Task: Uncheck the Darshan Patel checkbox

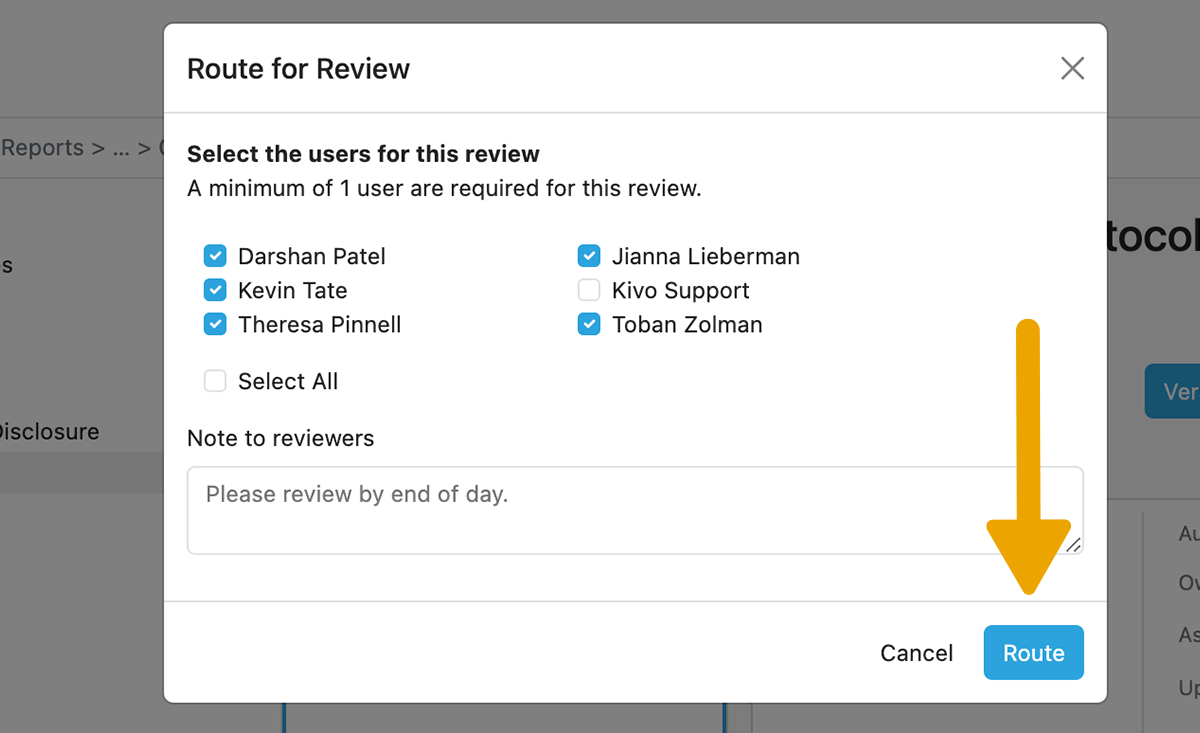Action: pyautogui.click(x=215, y=256)
